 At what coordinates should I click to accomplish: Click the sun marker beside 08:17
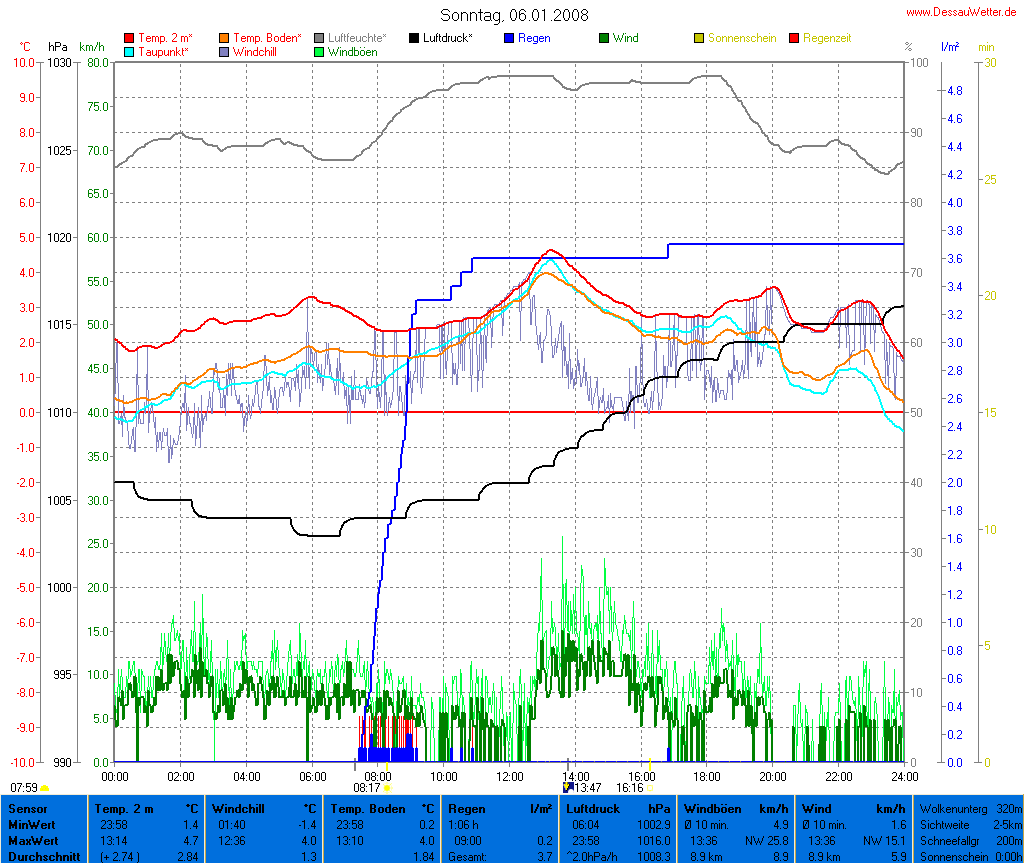click(387, 788)
